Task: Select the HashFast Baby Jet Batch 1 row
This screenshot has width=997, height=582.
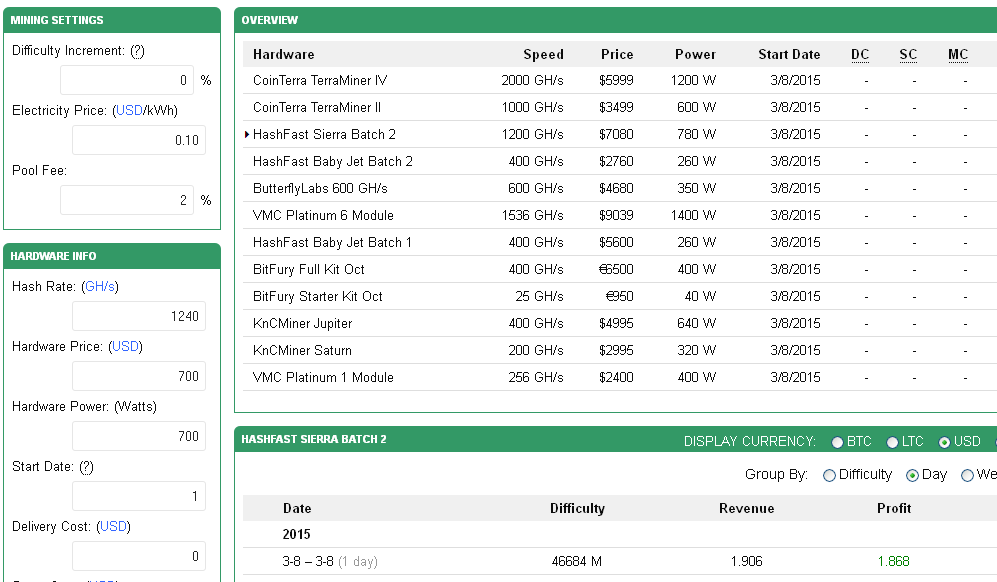Action: click(620, 243)
